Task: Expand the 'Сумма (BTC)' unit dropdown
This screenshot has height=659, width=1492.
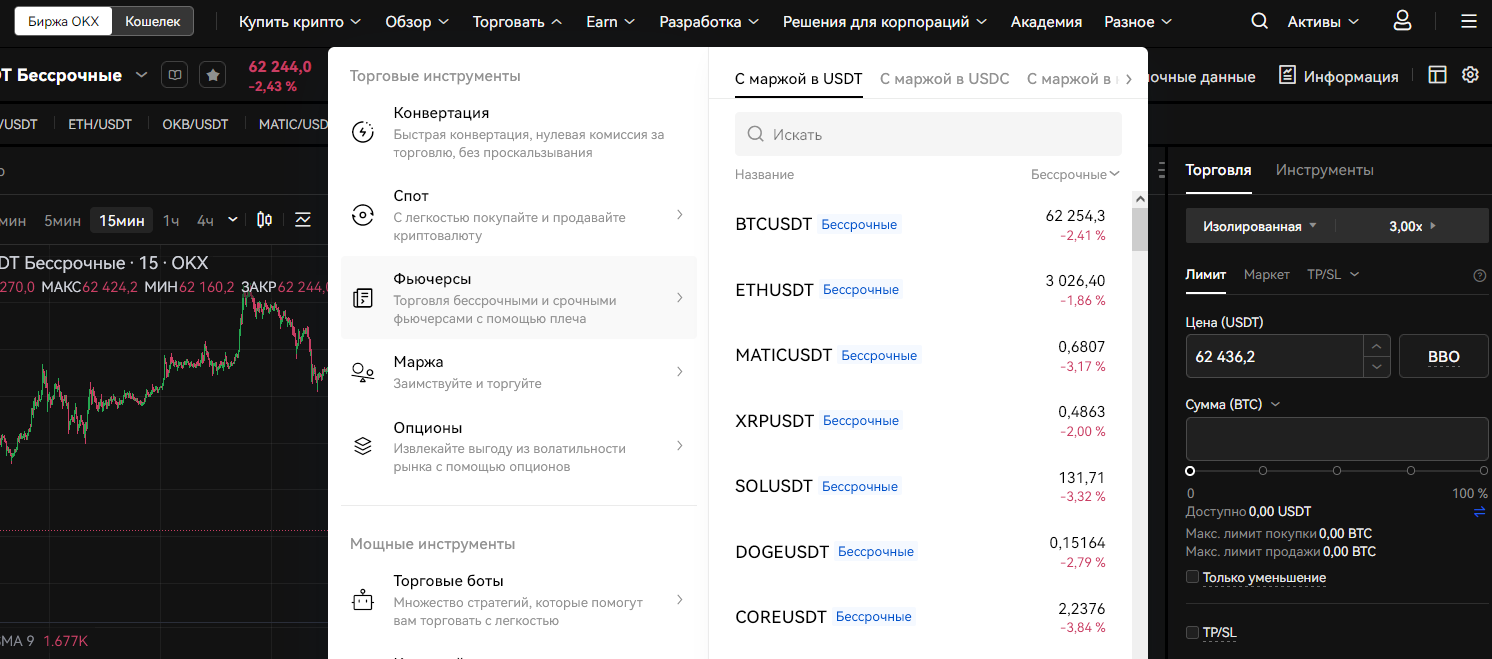Action: click(1275, 404)
